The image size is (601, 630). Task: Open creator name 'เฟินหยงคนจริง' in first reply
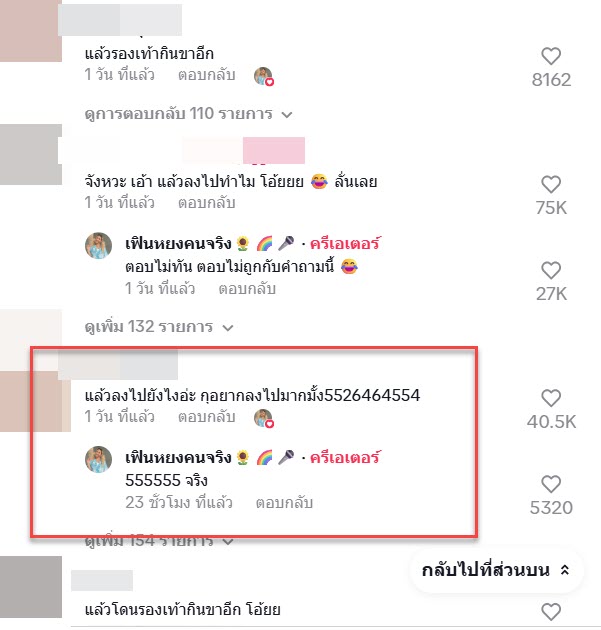coord(178,243)
